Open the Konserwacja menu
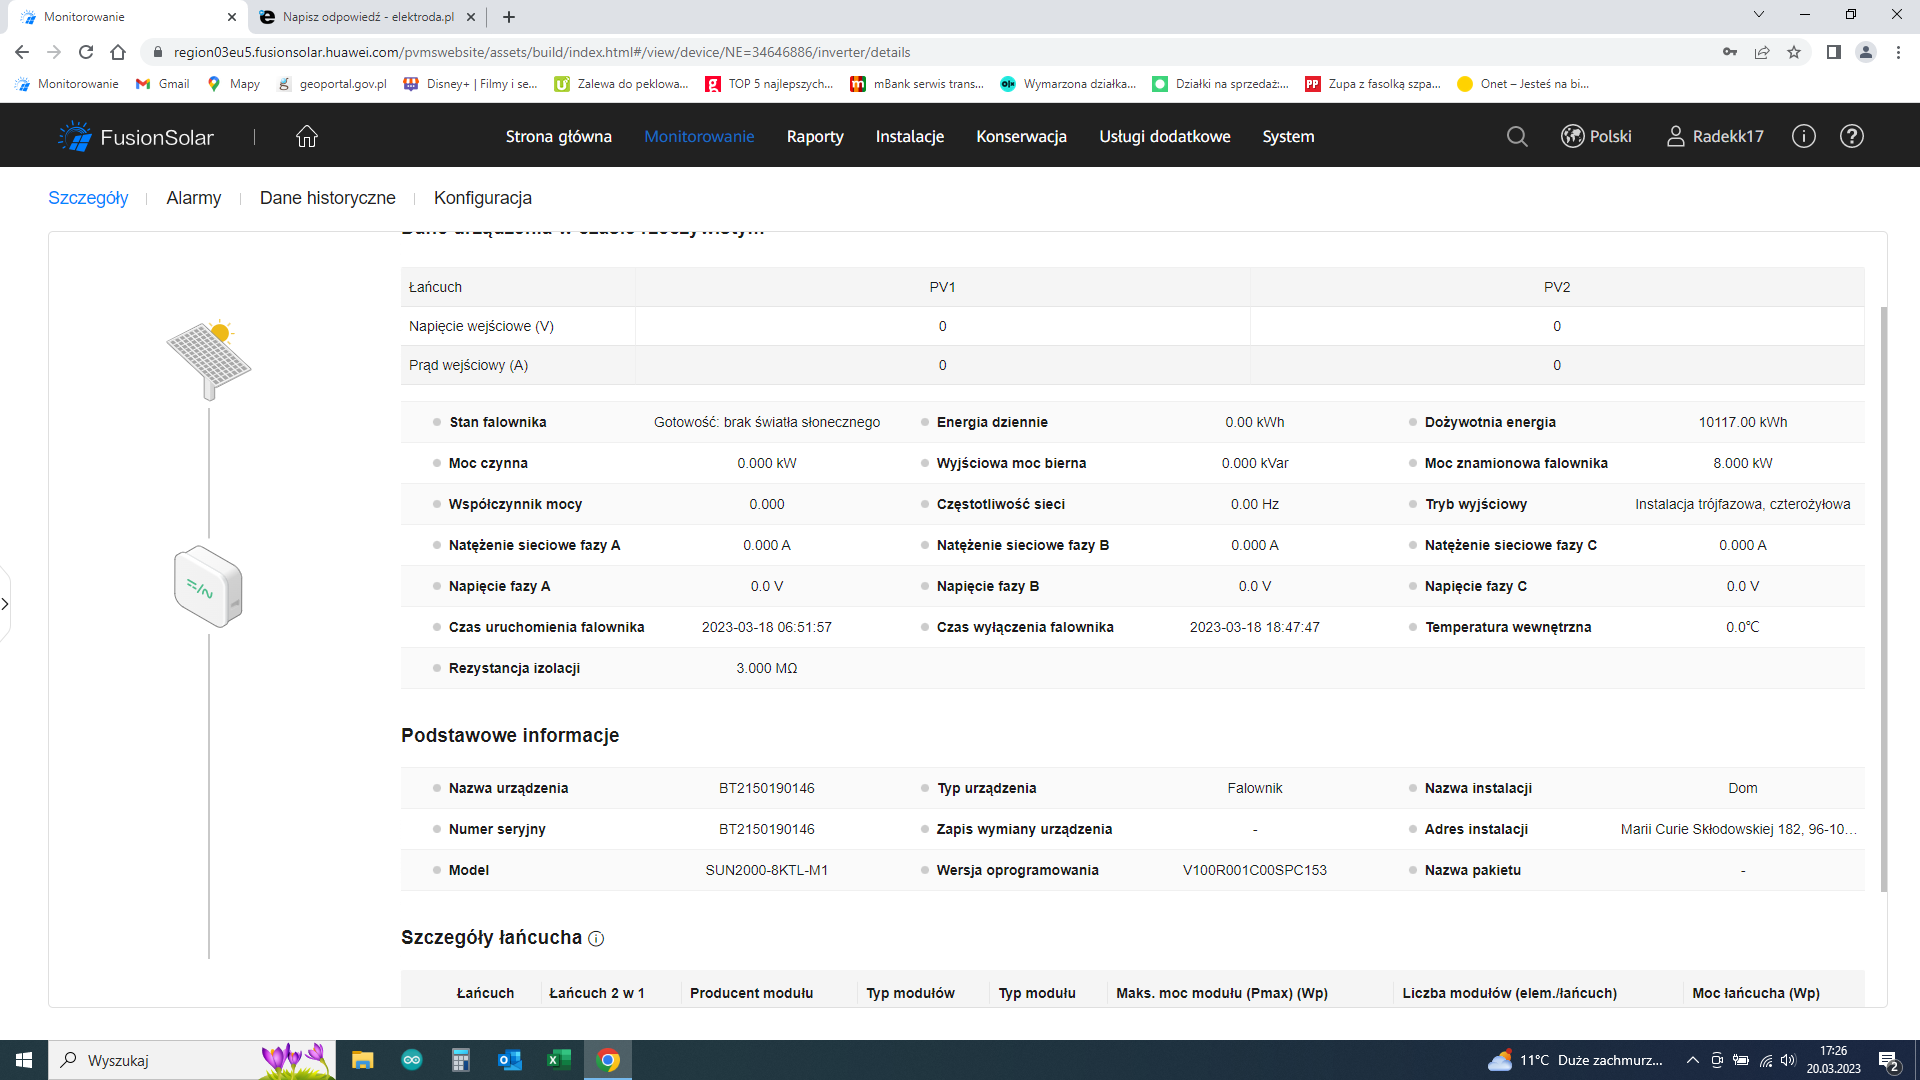Screen dimensions: 1920x1080 pos(1021,136)
